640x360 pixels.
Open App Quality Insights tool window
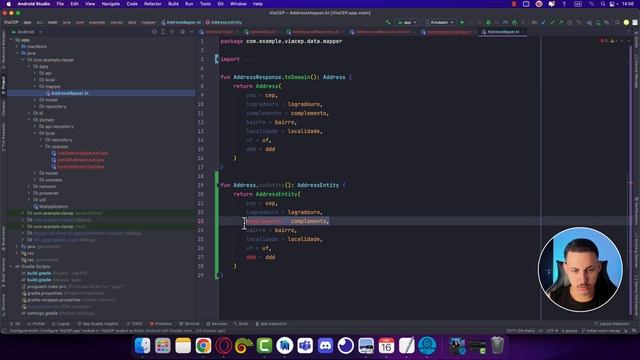[98, 324]
